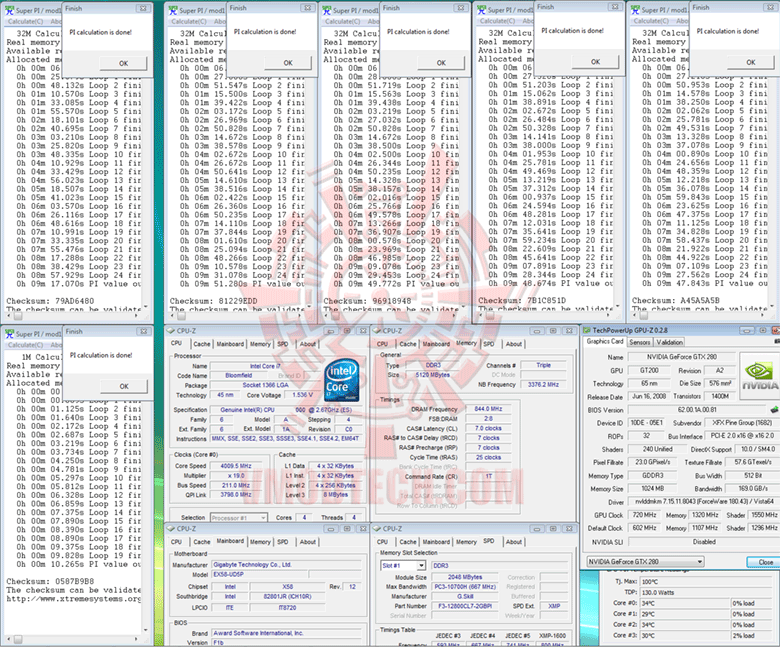Click title icon of CPU-Z Motherboard window
The width and height of the screenshot is (780, 647).
click(171, 529)
